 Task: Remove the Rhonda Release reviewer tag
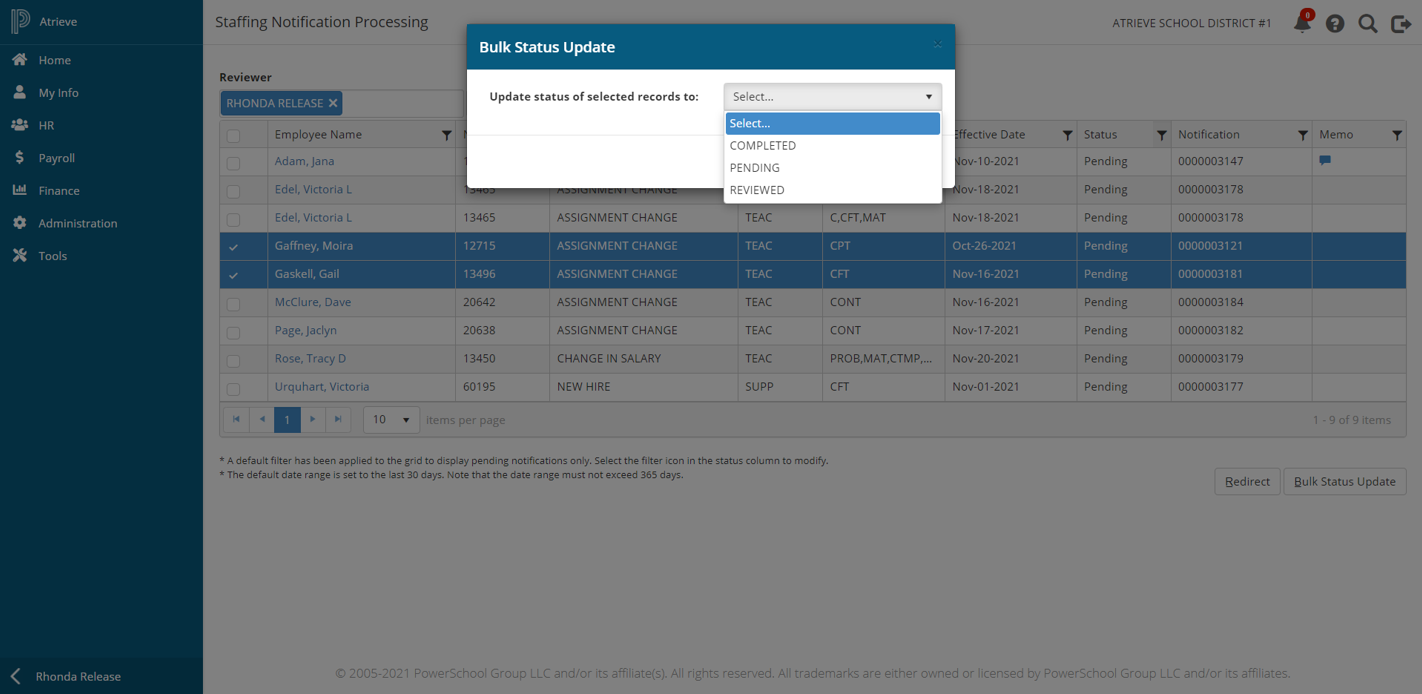[333, 103]
